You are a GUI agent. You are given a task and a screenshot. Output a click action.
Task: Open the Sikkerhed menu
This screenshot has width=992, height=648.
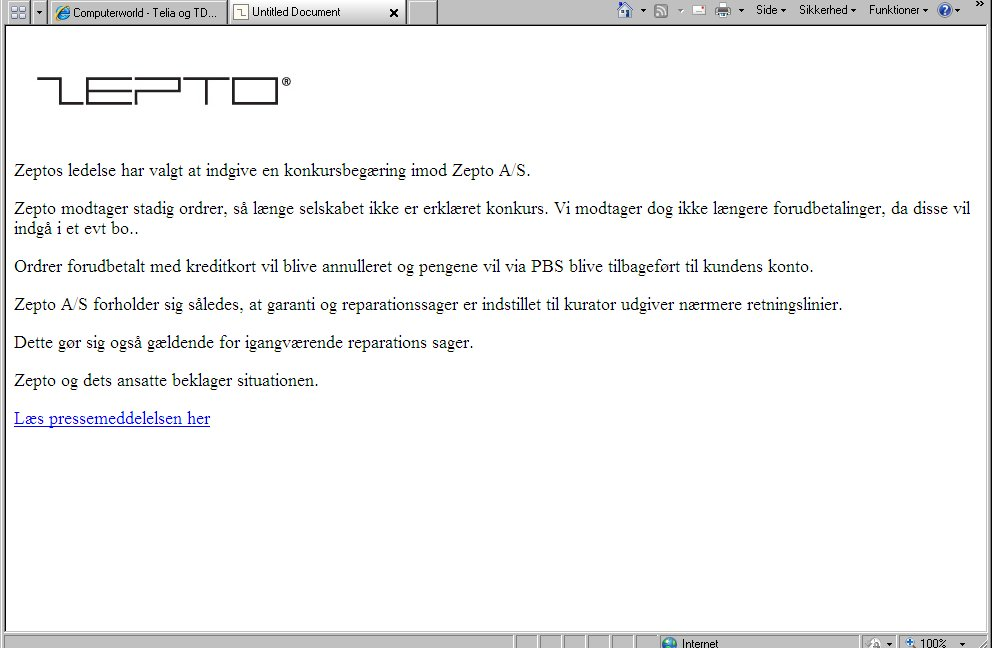pos(827,10)
